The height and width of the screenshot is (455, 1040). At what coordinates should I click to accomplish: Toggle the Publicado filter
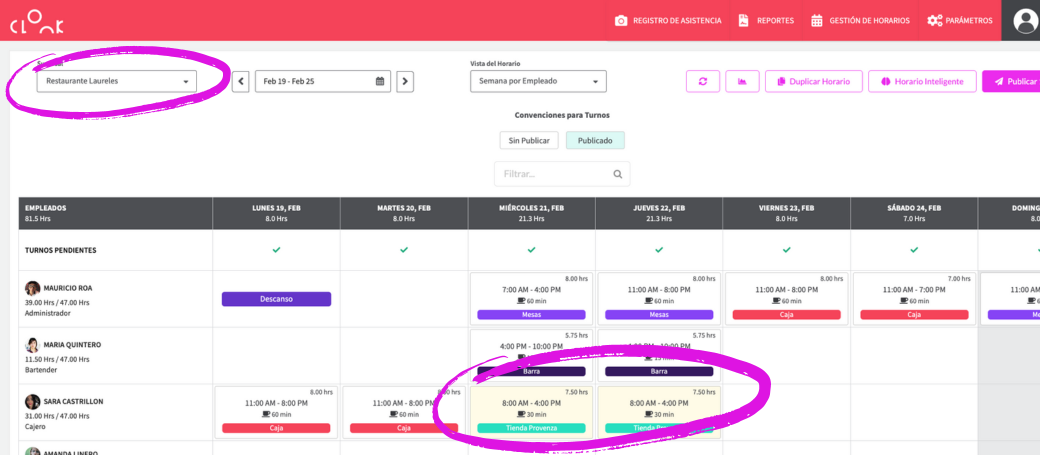coord(595,140)
